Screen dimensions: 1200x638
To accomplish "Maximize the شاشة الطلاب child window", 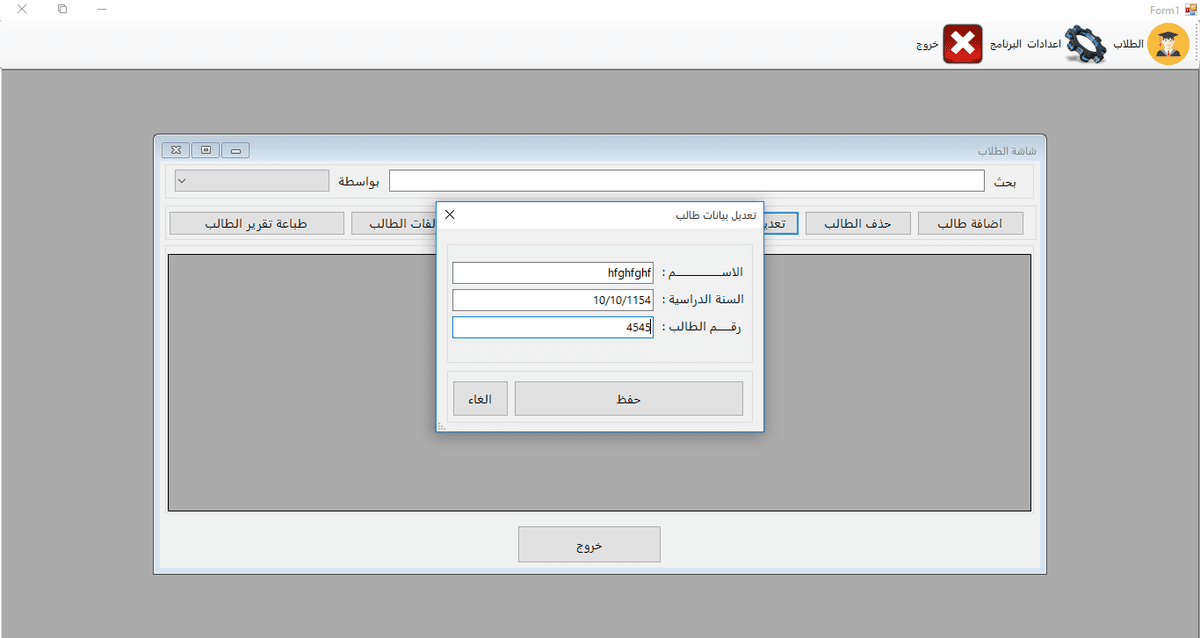I will tap(206, 150).
